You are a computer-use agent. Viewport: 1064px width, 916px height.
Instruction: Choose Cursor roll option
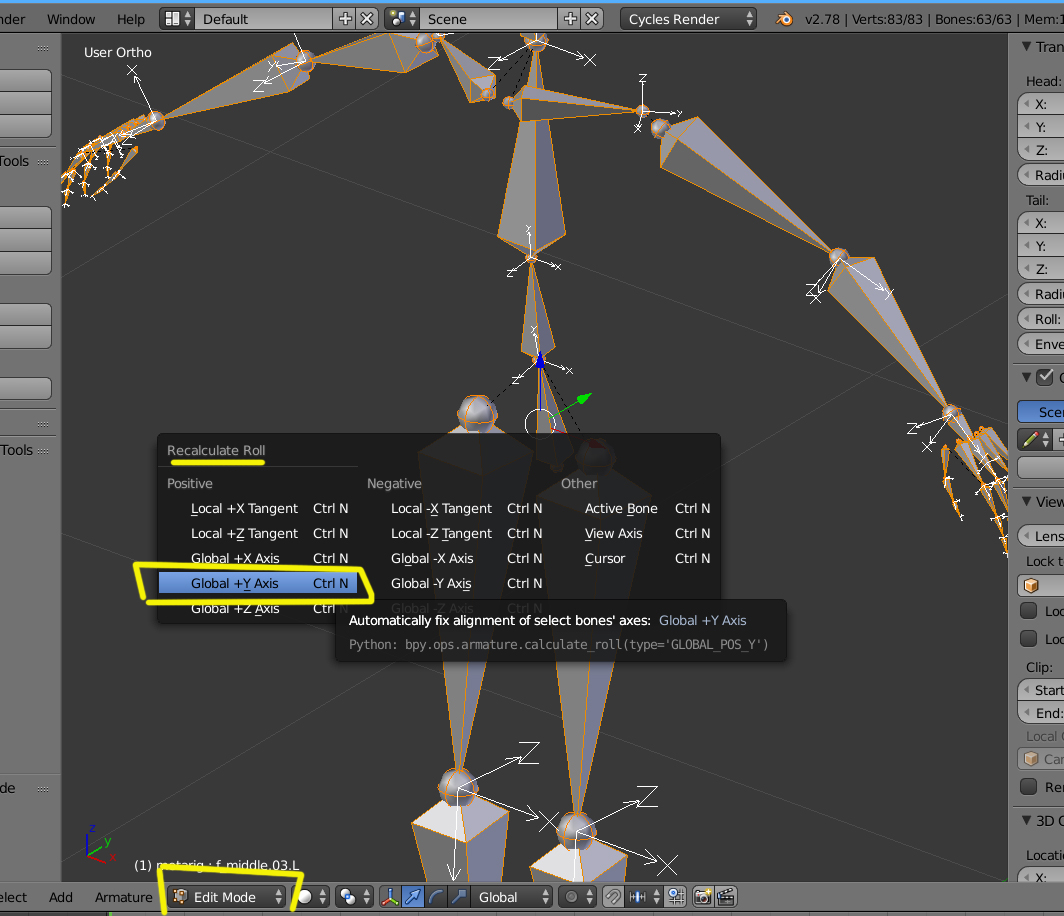[636, 558]
